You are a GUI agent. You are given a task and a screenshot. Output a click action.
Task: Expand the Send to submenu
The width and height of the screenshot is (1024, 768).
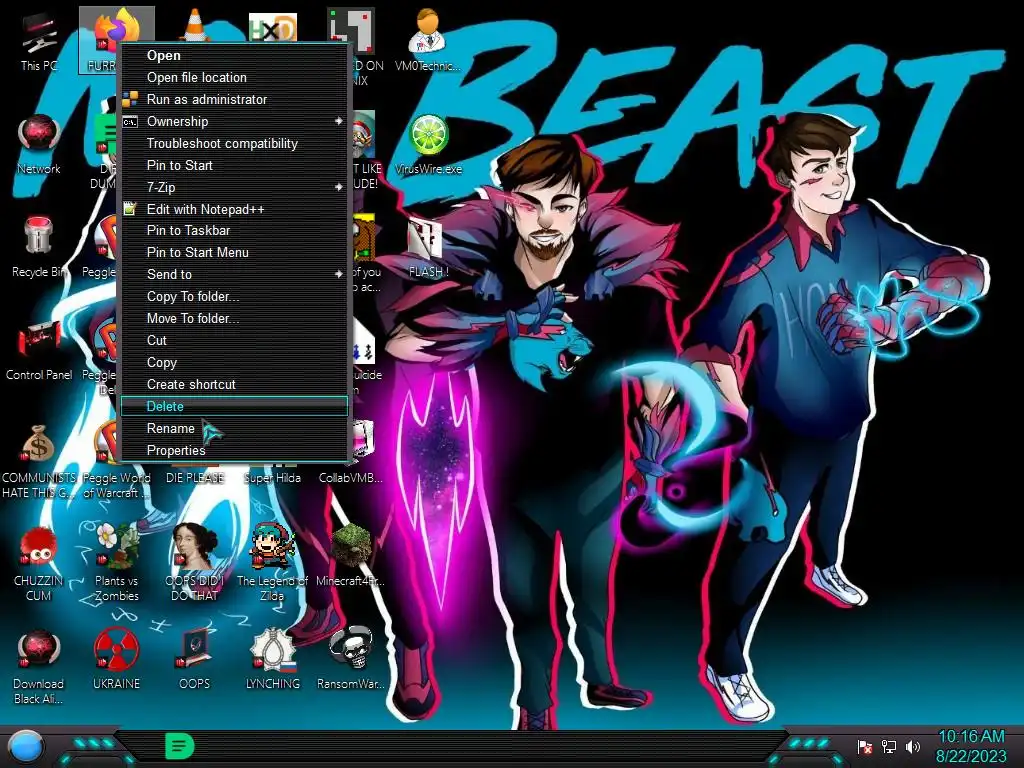[x=234, y=274]
